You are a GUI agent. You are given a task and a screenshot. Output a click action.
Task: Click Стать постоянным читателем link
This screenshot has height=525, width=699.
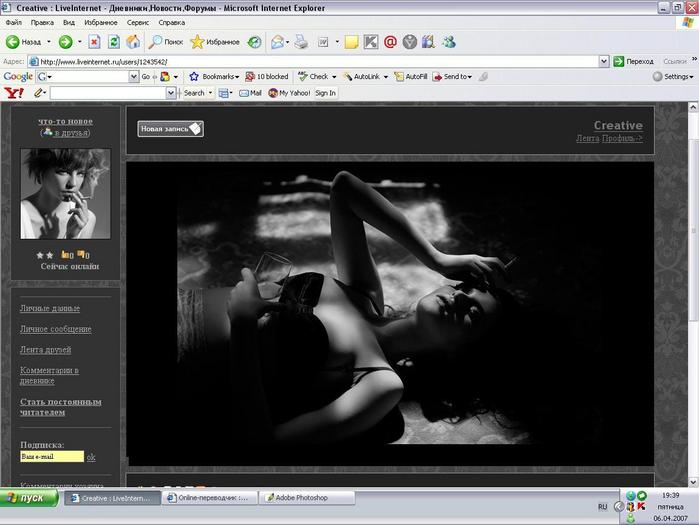[x=61, y=407]
